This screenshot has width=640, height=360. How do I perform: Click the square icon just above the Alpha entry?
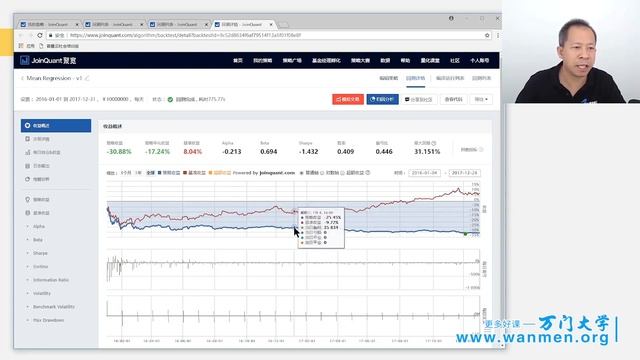(x=27, y=213)
